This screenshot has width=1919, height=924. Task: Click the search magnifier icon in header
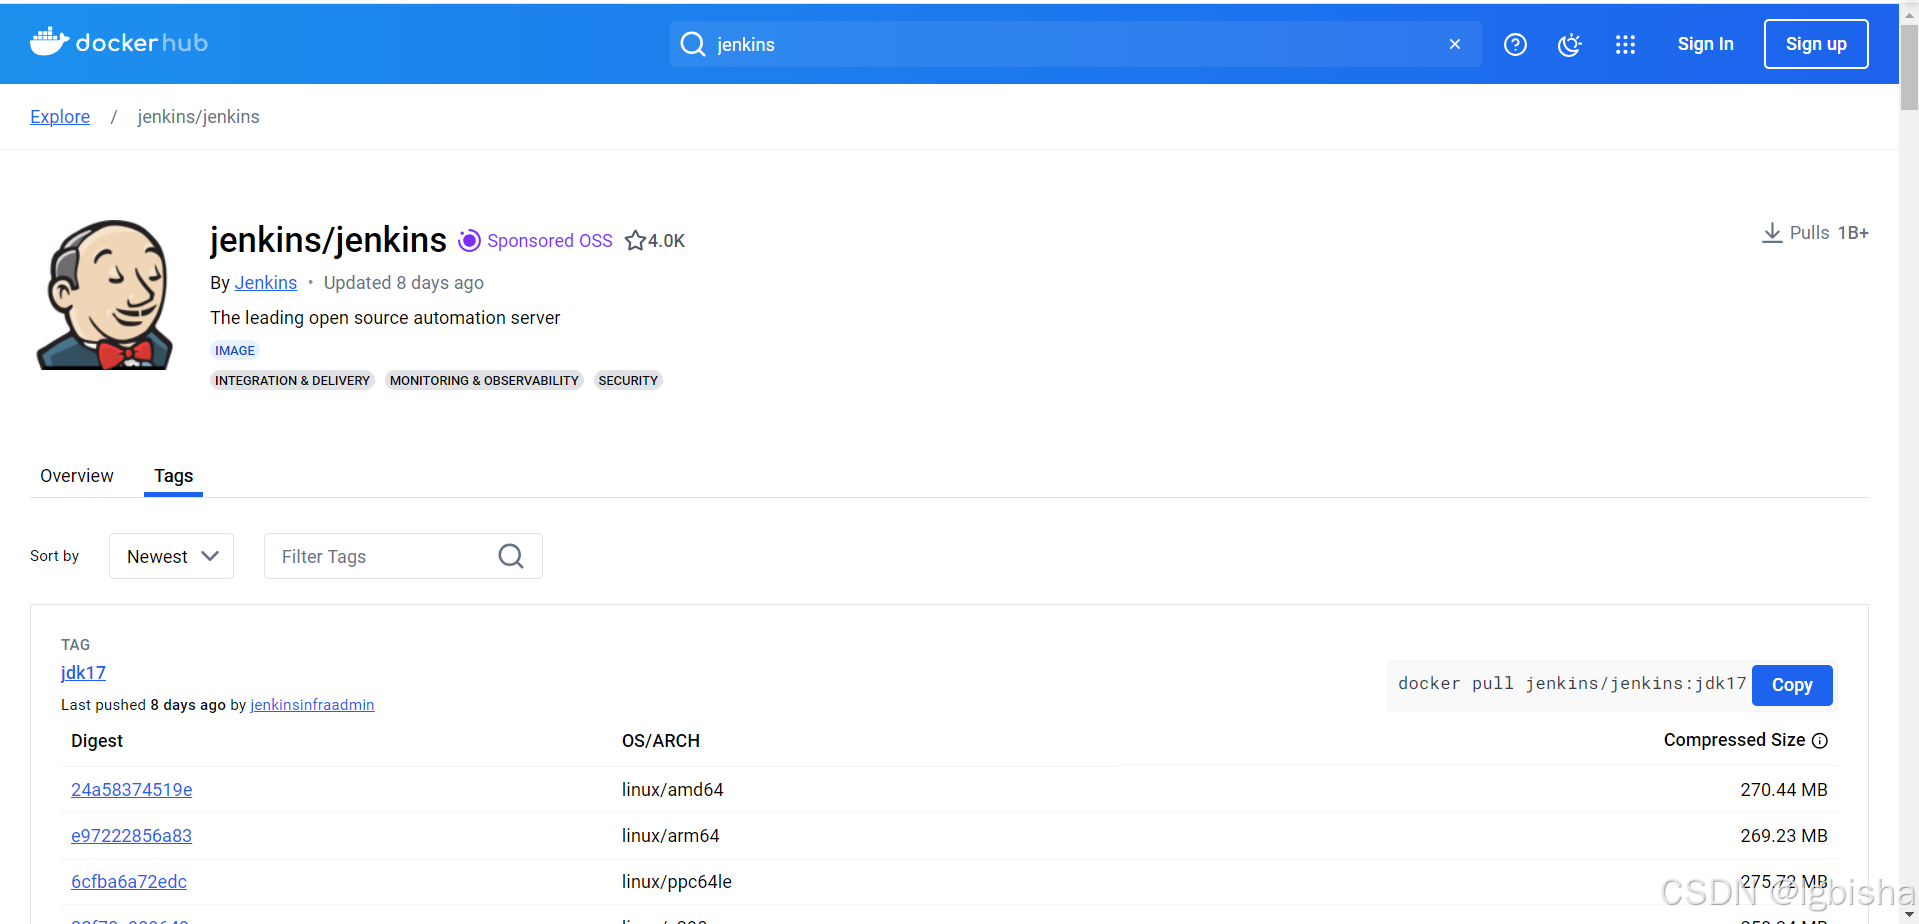[x=693, y=44]
